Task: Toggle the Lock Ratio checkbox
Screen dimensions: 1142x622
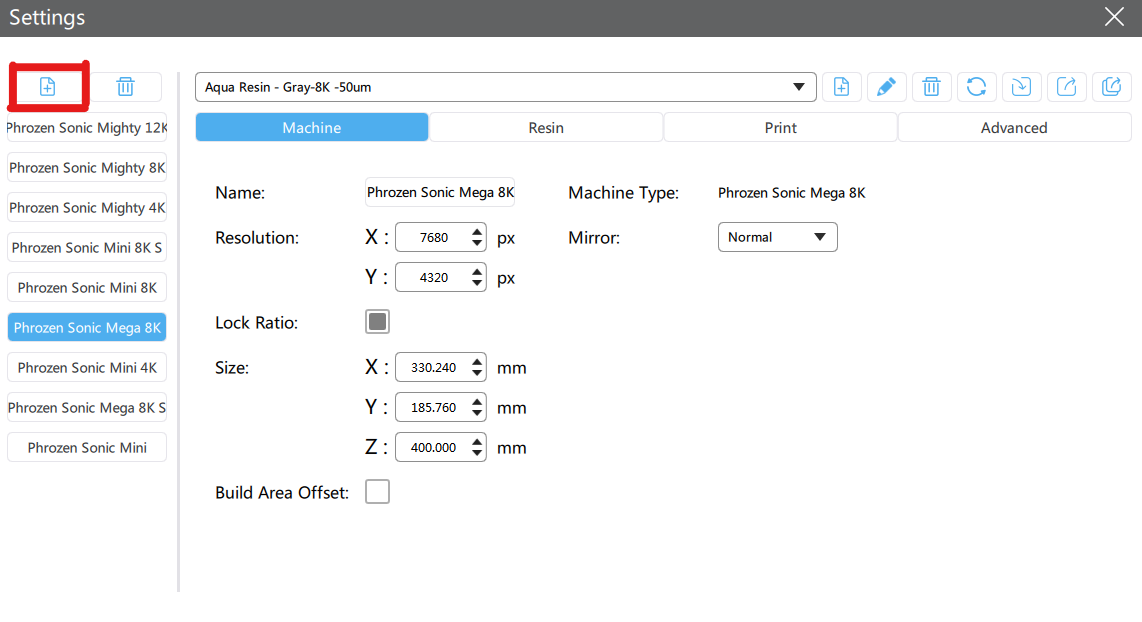Action: pyautogui.click(x=377, y=322)
